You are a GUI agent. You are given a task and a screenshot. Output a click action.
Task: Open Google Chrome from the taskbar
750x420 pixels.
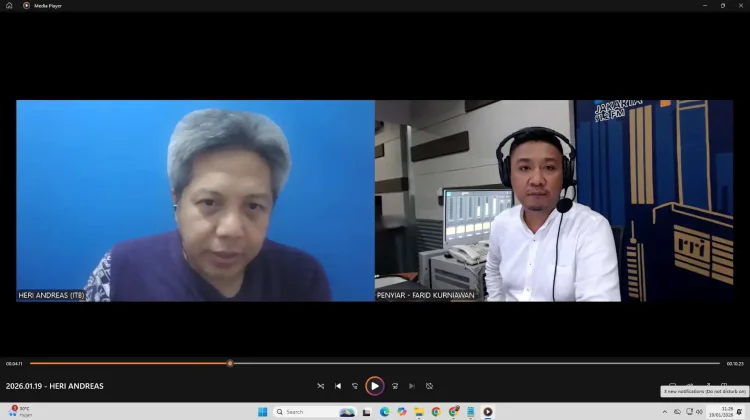pos(436,411)
